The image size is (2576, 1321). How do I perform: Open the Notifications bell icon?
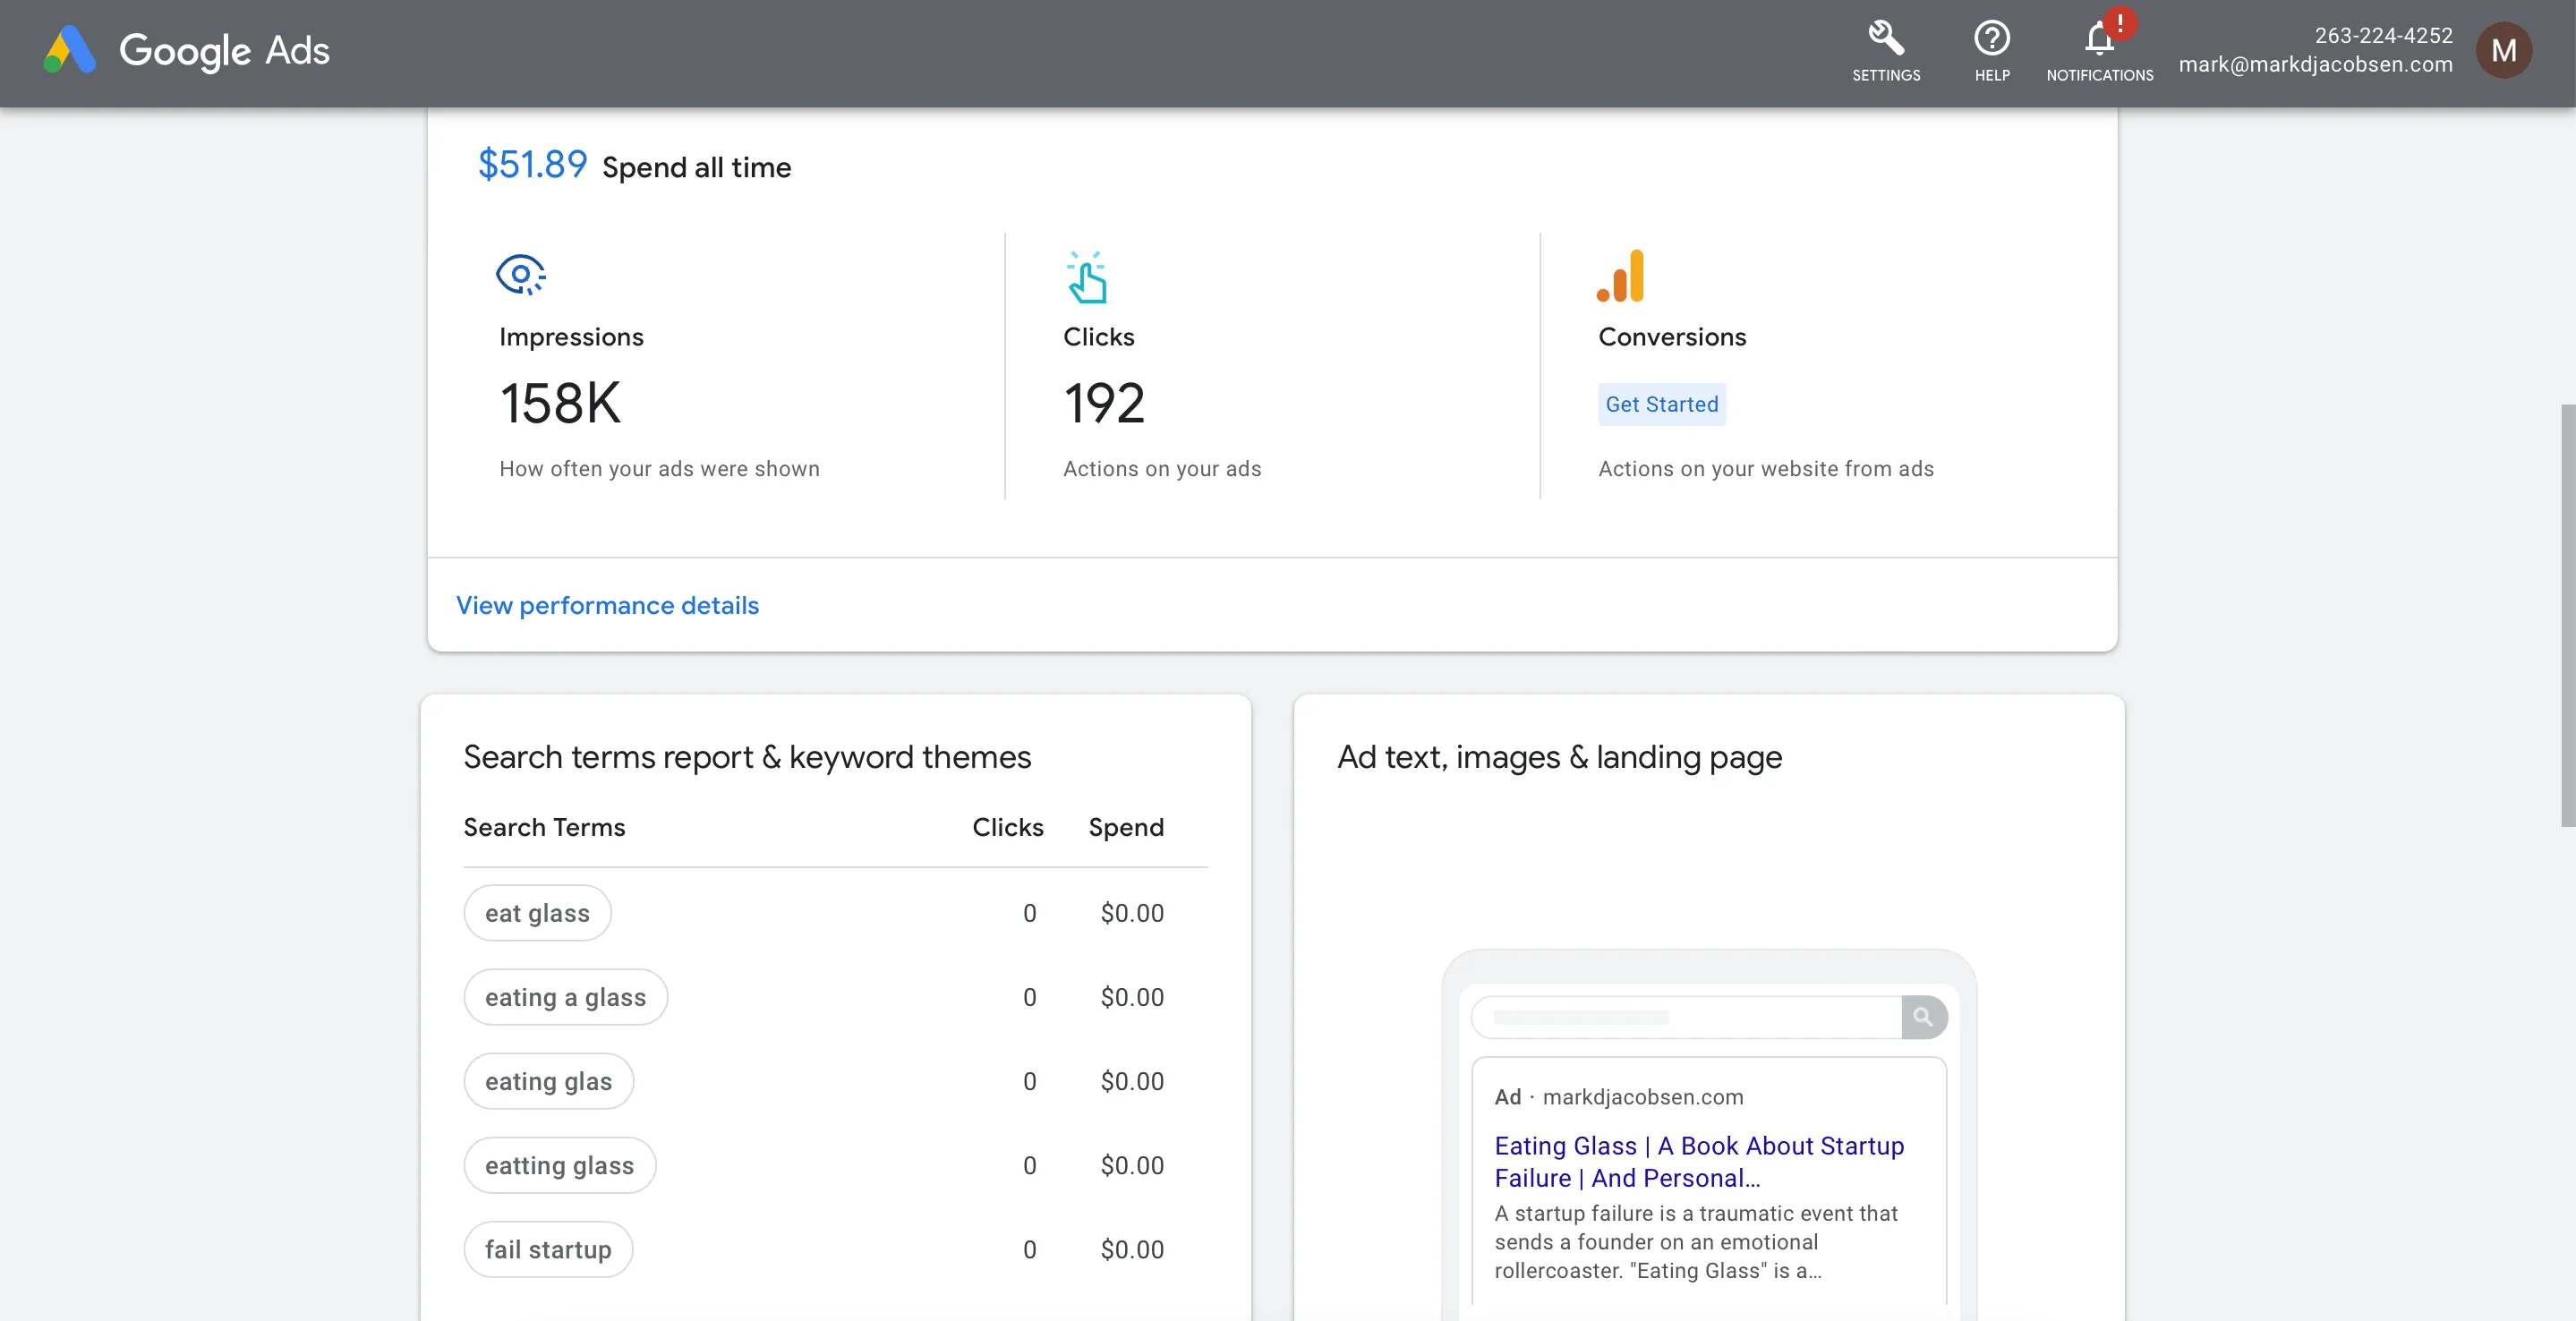[x=2099, y=40]
